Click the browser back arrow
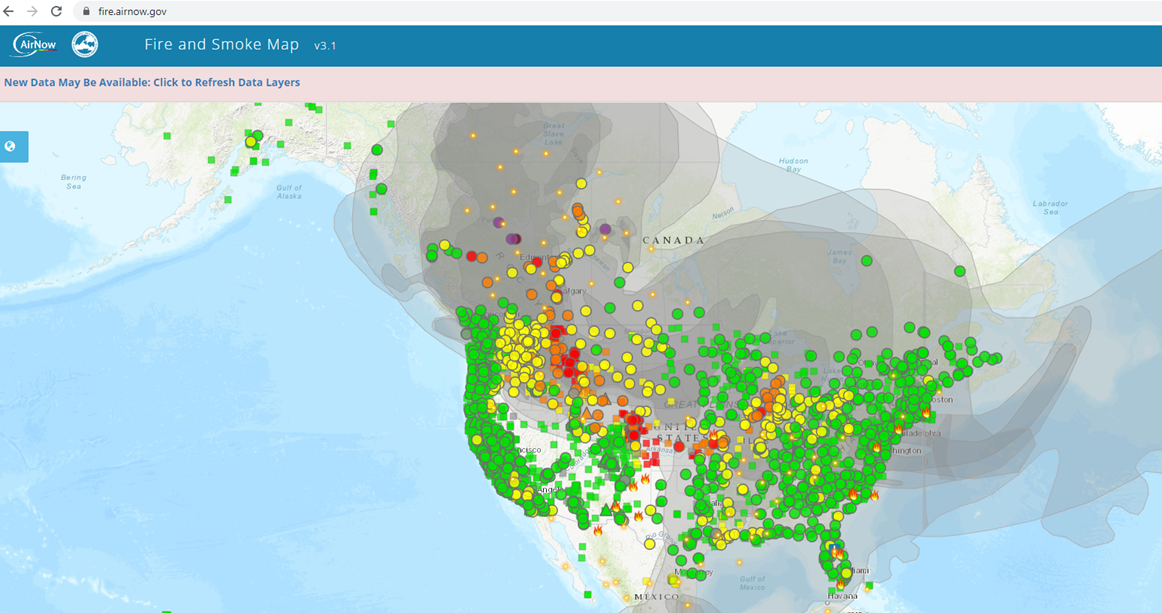Screen dimensions: 1162x613 point(10,11)
